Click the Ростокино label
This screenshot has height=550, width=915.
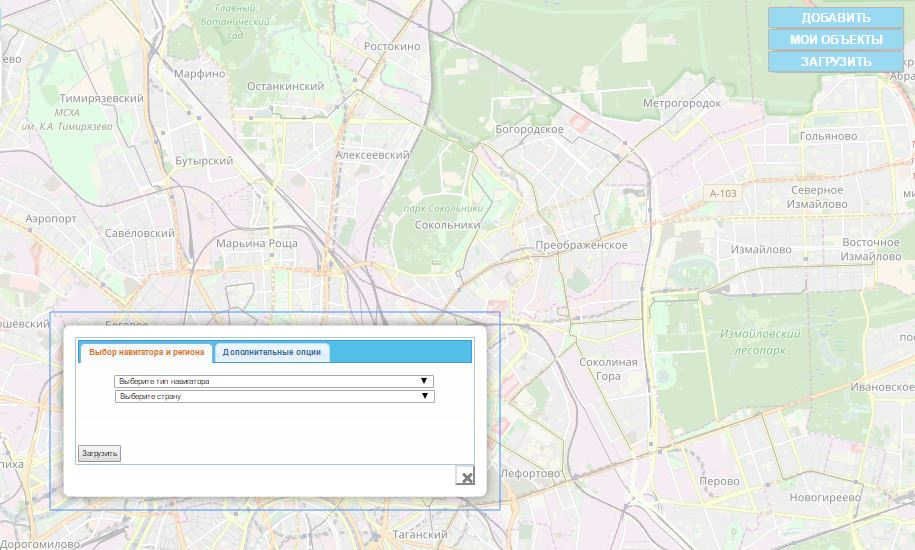click(x=392, y=46)
